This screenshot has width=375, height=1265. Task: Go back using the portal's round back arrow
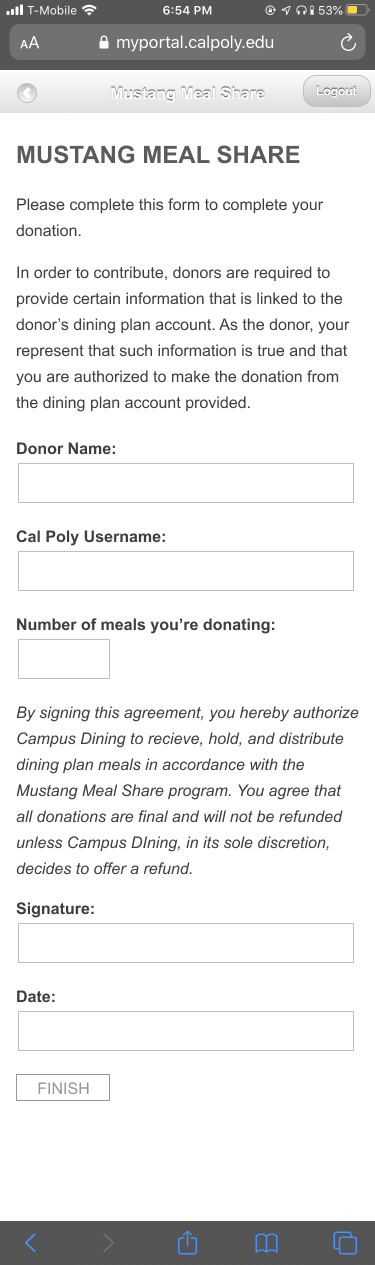[x=27, y=93]
